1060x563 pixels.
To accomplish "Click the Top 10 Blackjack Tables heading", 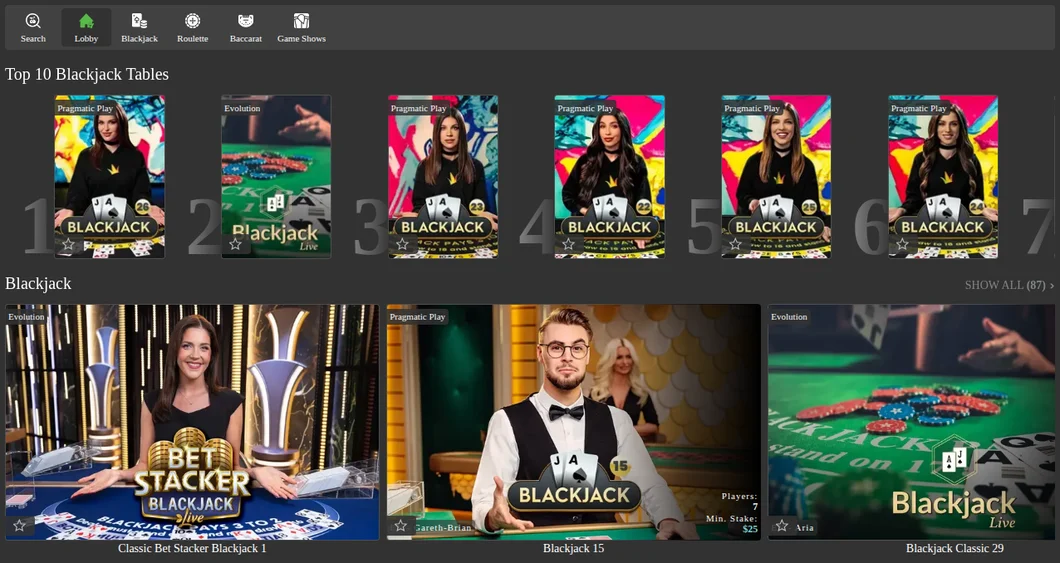I will [87, 74].
